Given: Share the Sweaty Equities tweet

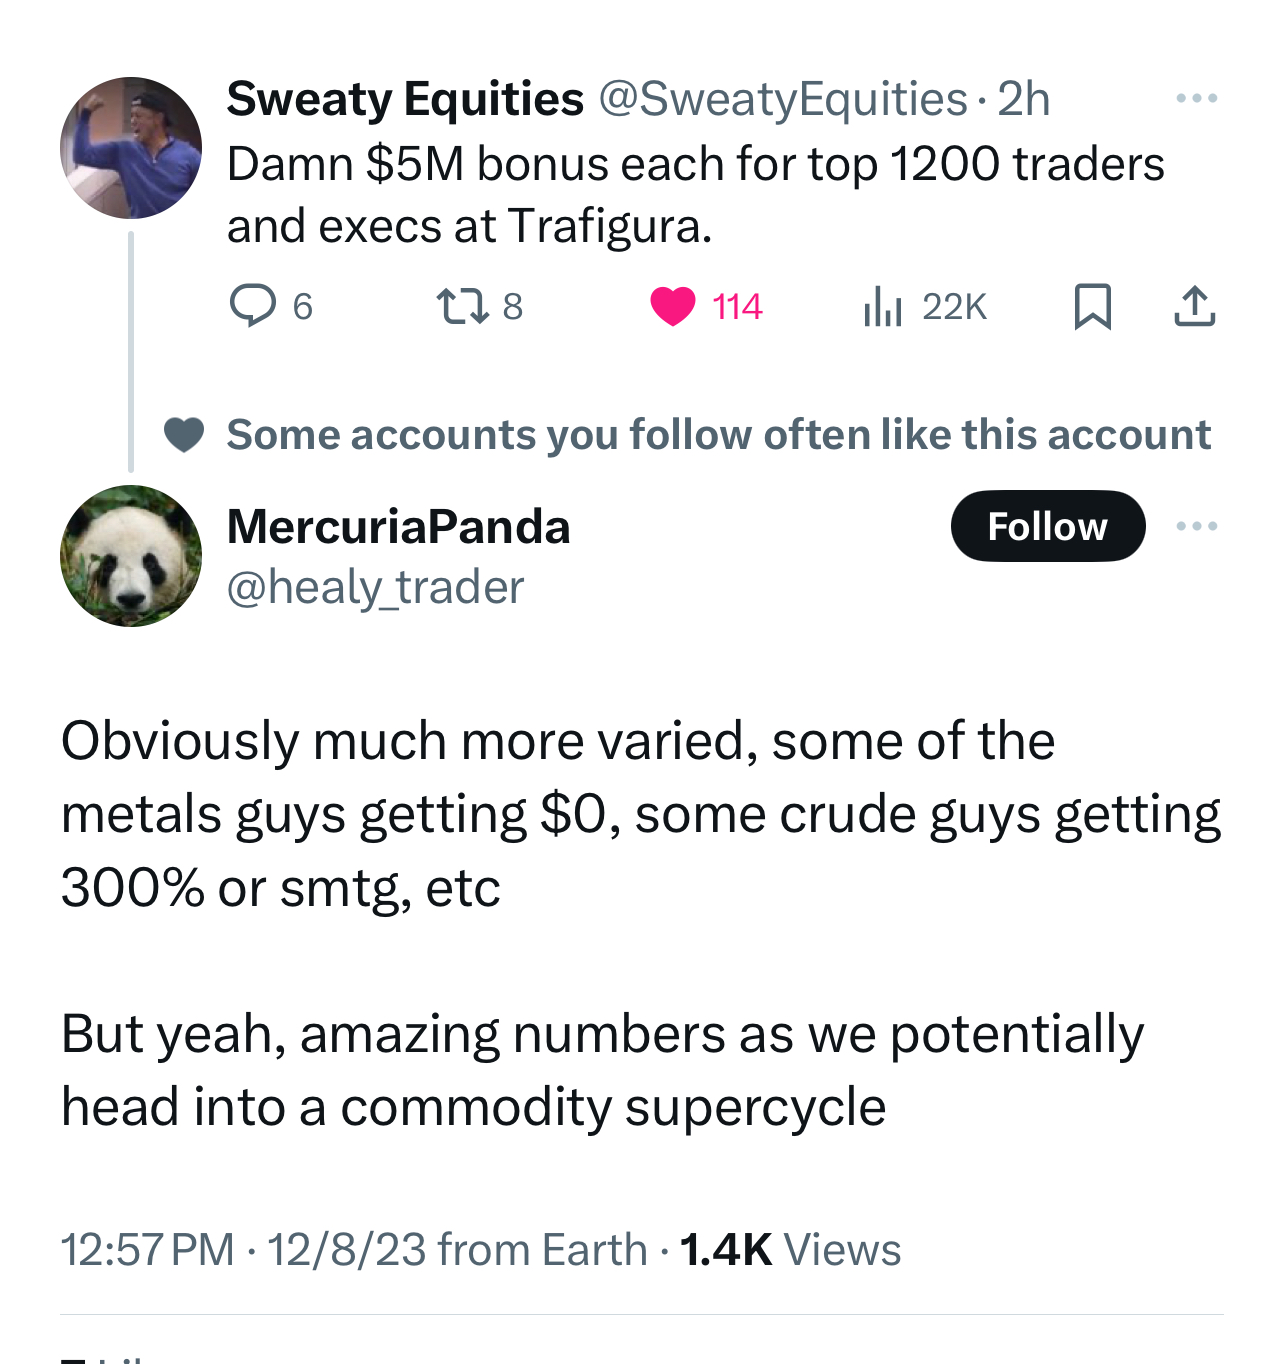Looking at the screenshot, I should pos(1194,306).
